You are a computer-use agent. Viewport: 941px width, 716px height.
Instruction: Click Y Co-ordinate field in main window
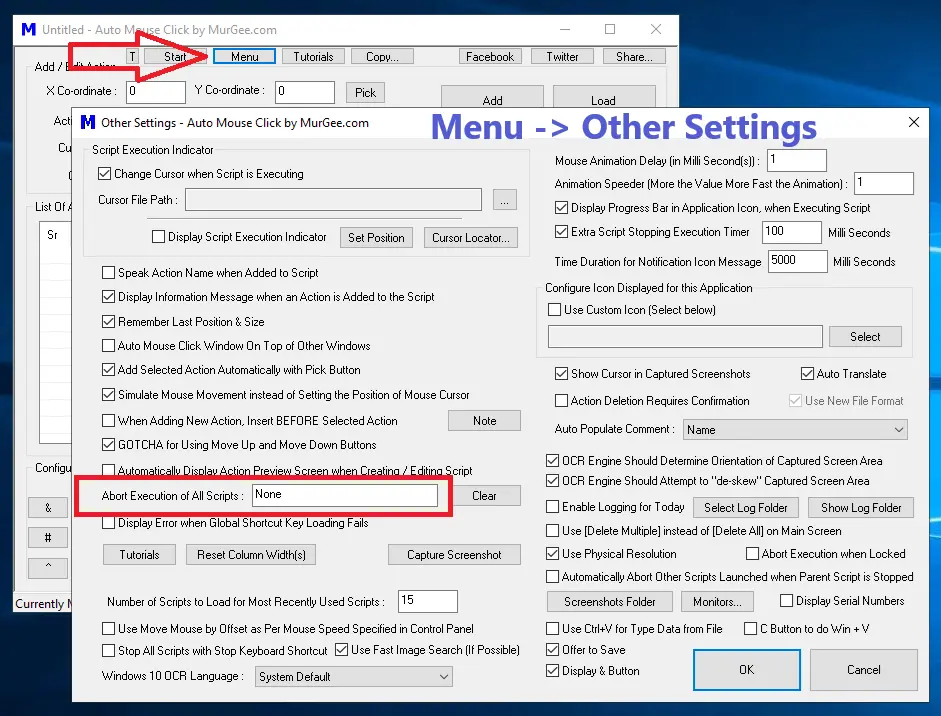pyautogui.click(x=305, y=92)
